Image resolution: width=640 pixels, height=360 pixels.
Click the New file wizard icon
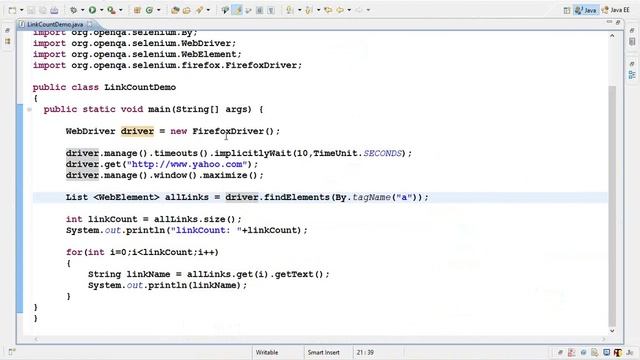12,10
